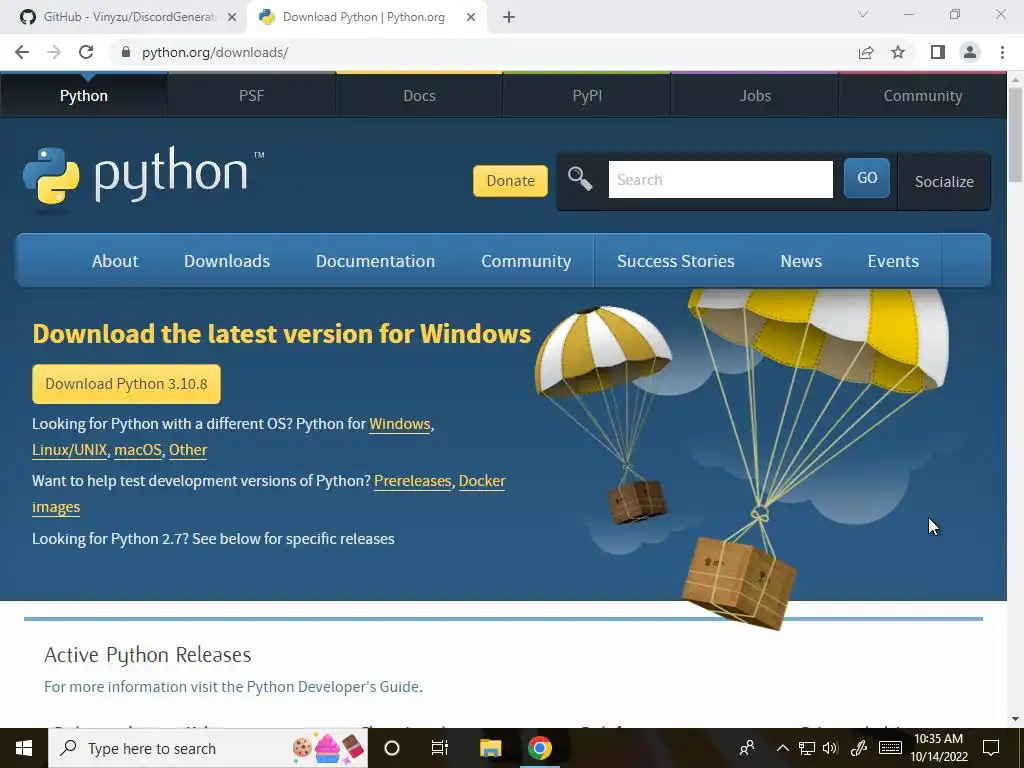Click the Chrome icon in the taskbar
Screen dimensions: 1024x768
[539, 748]
